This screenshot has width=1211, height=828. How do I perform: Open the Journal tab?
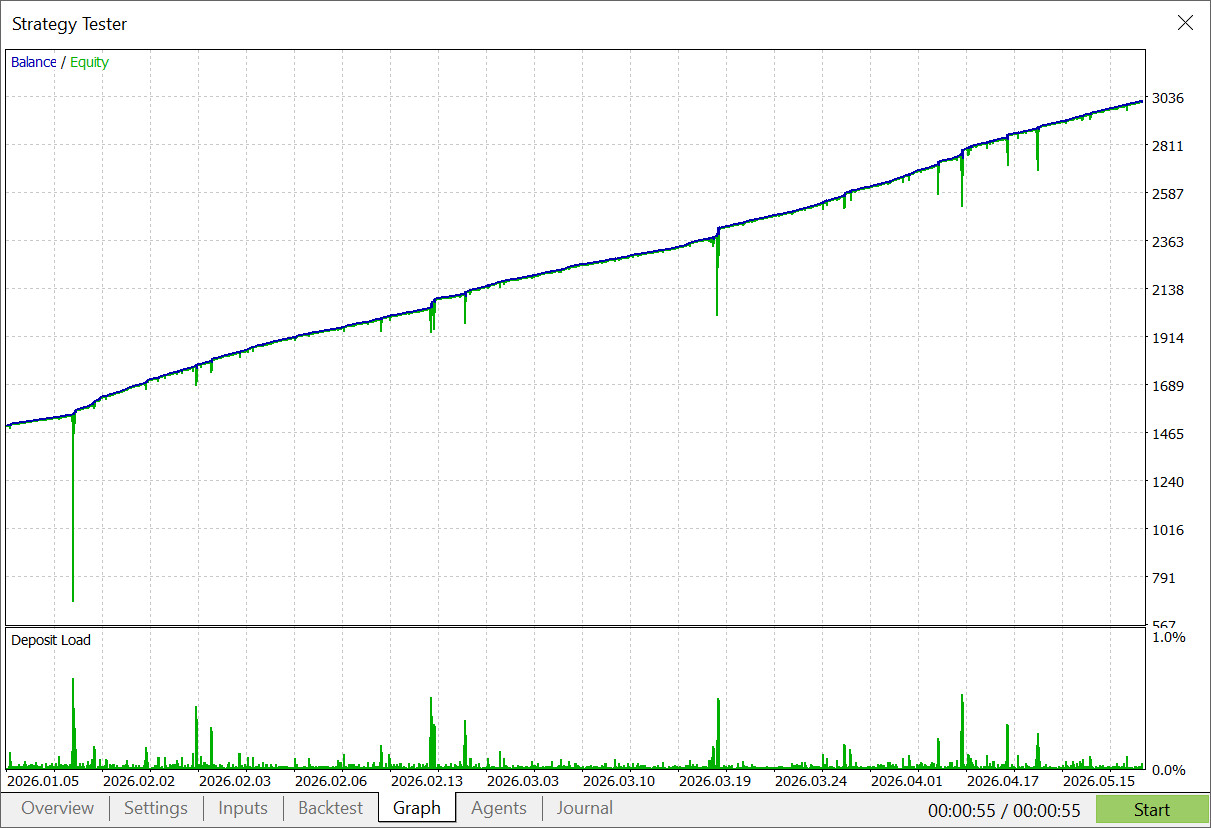pos(585,808)
